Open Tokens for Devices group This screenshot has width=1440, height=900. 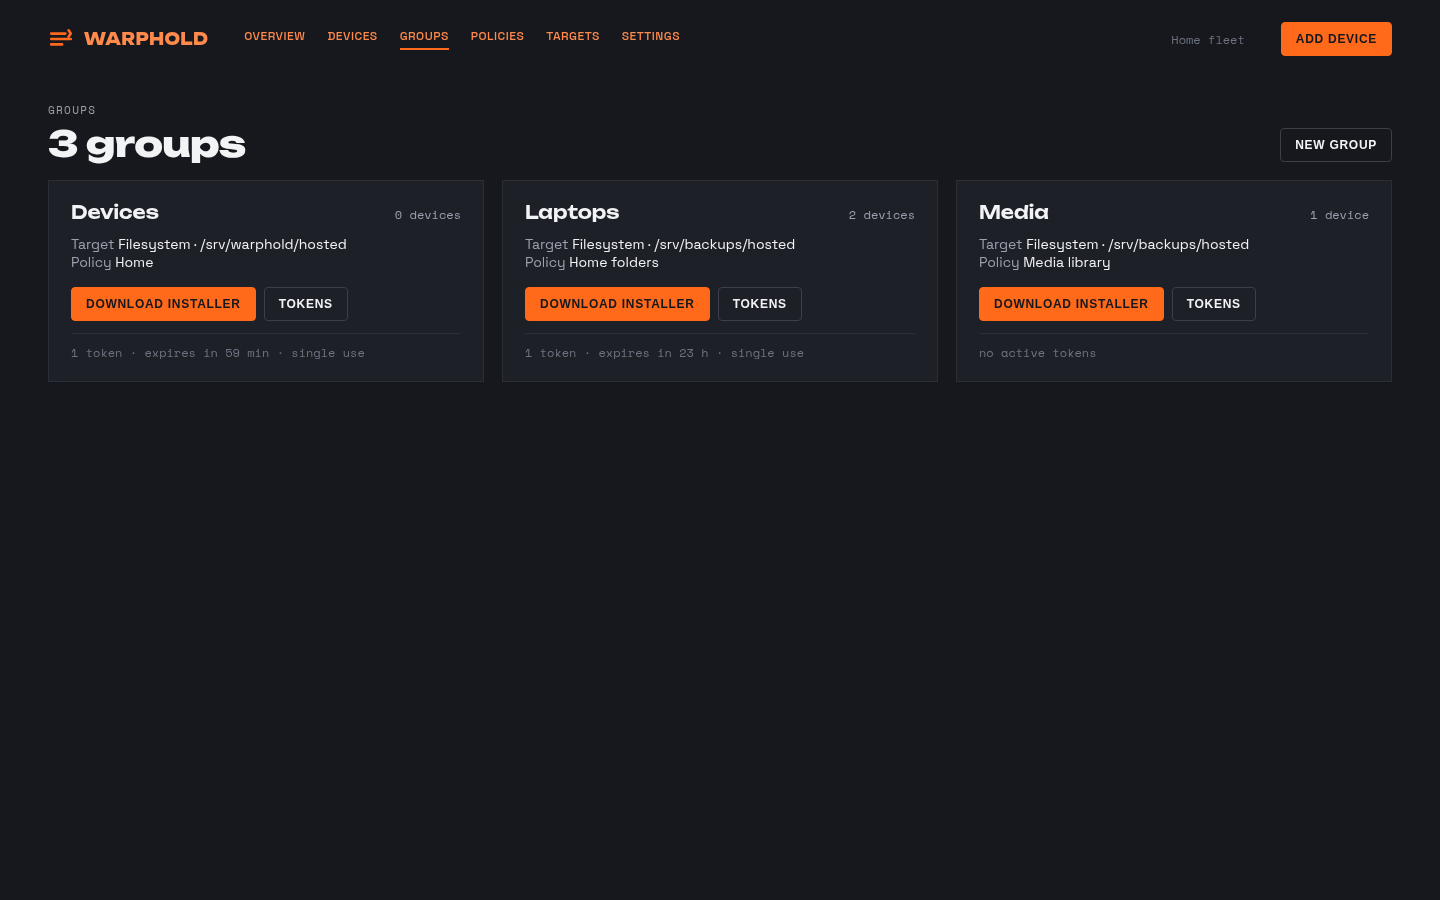tap(306, 304)
